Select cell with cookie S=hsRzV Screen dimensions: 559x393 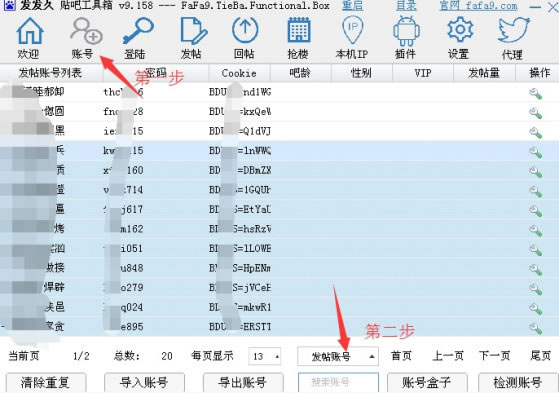point(240,229)
